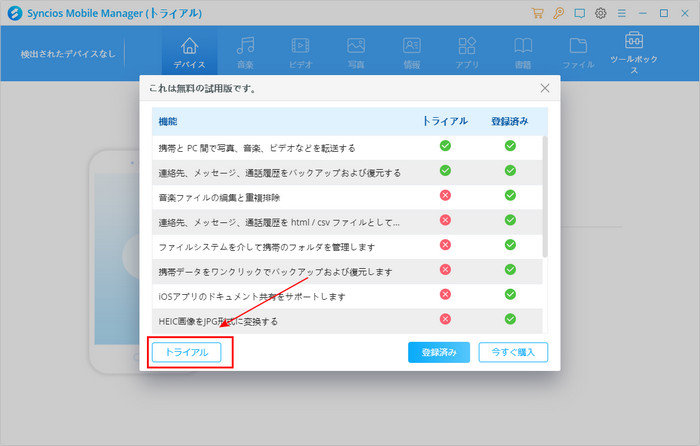Click registered checkmark for contacts backup row
Screen dimensions: 700x446
point(510,171)
